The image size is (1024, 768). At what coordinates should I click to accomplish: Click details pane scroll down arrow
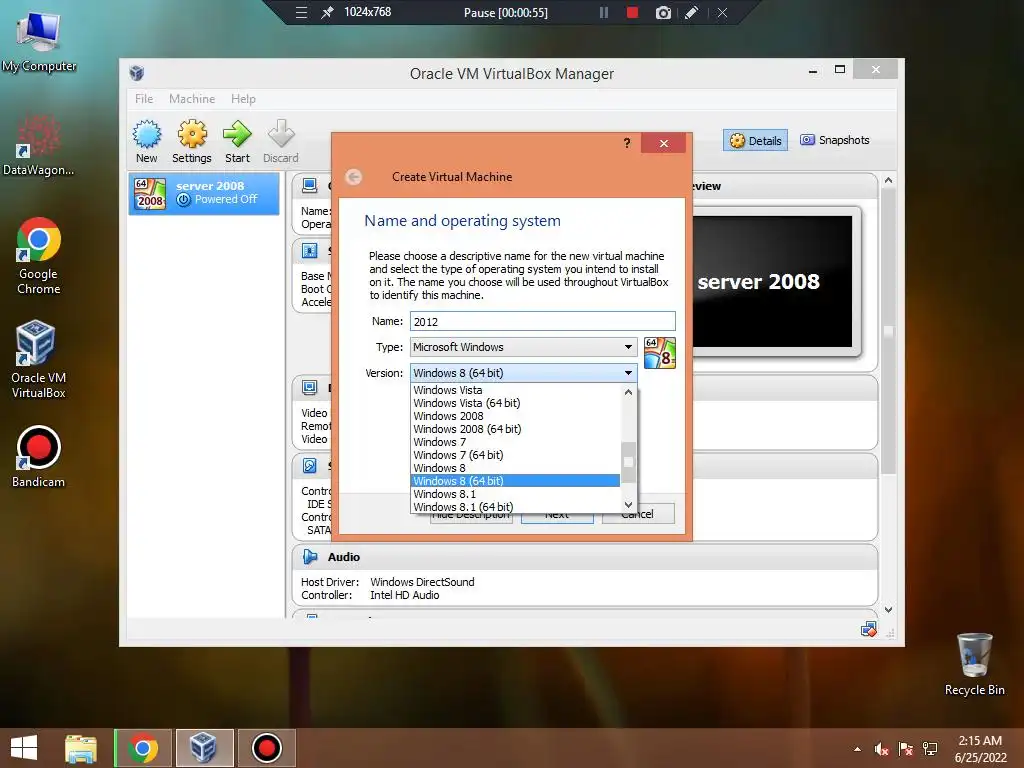point(888,610)
